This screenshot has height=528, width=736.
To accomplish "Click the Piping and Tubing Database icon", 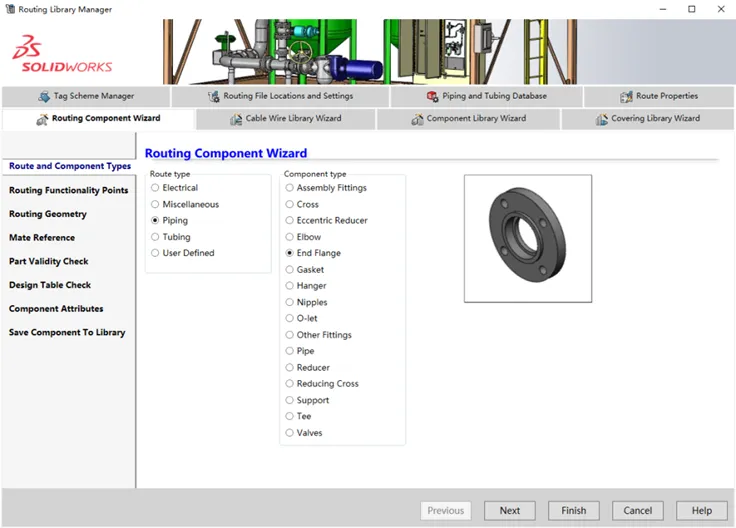I will coord(432,96).
